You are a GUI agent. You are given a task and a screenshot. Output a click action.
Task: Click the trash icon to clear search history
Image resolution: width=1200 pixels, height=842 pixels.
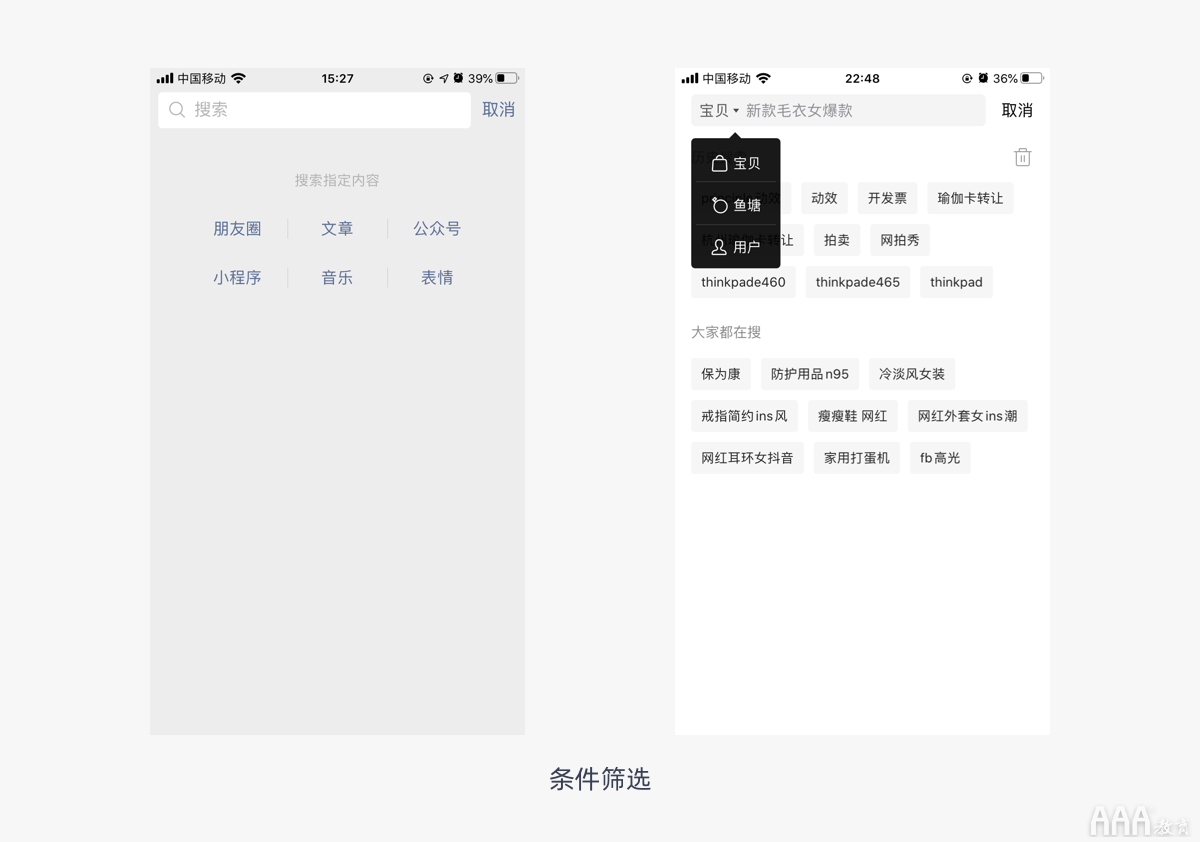(1022, 157)
